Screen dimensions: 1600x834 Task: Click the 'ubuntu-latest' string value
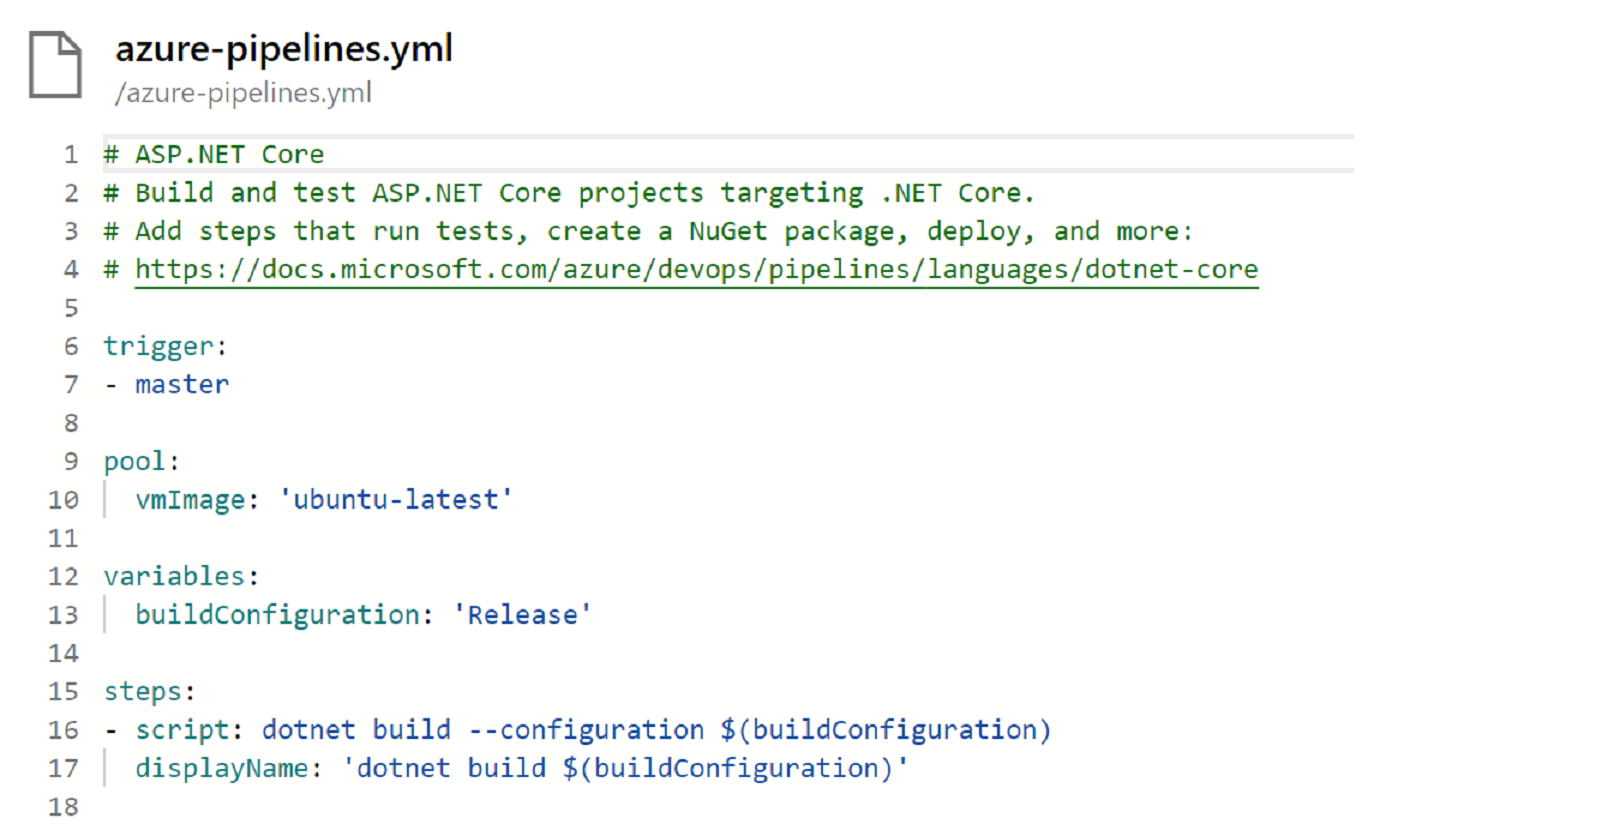click(x=396, y=500)
